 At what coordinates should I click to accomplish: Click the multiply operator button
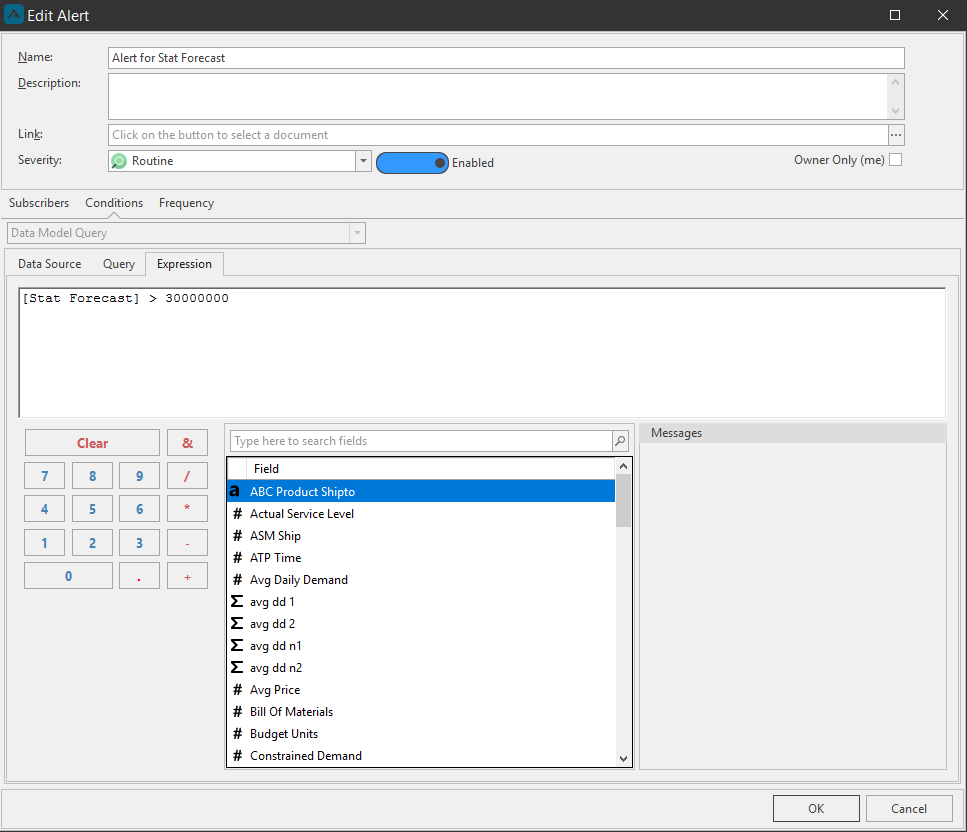point(187,509)
